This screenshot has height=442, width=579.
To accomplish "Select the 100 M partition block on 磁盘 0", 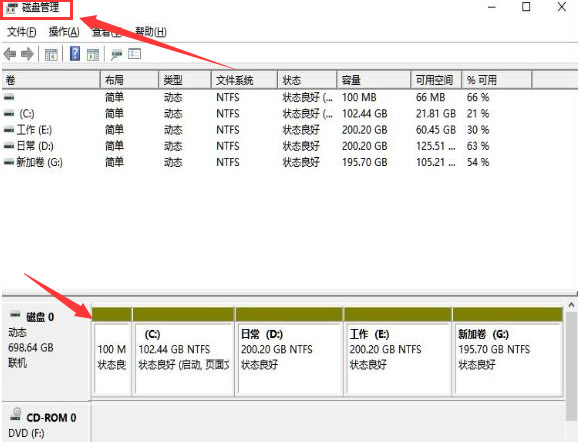I will [x=112, y=352].
